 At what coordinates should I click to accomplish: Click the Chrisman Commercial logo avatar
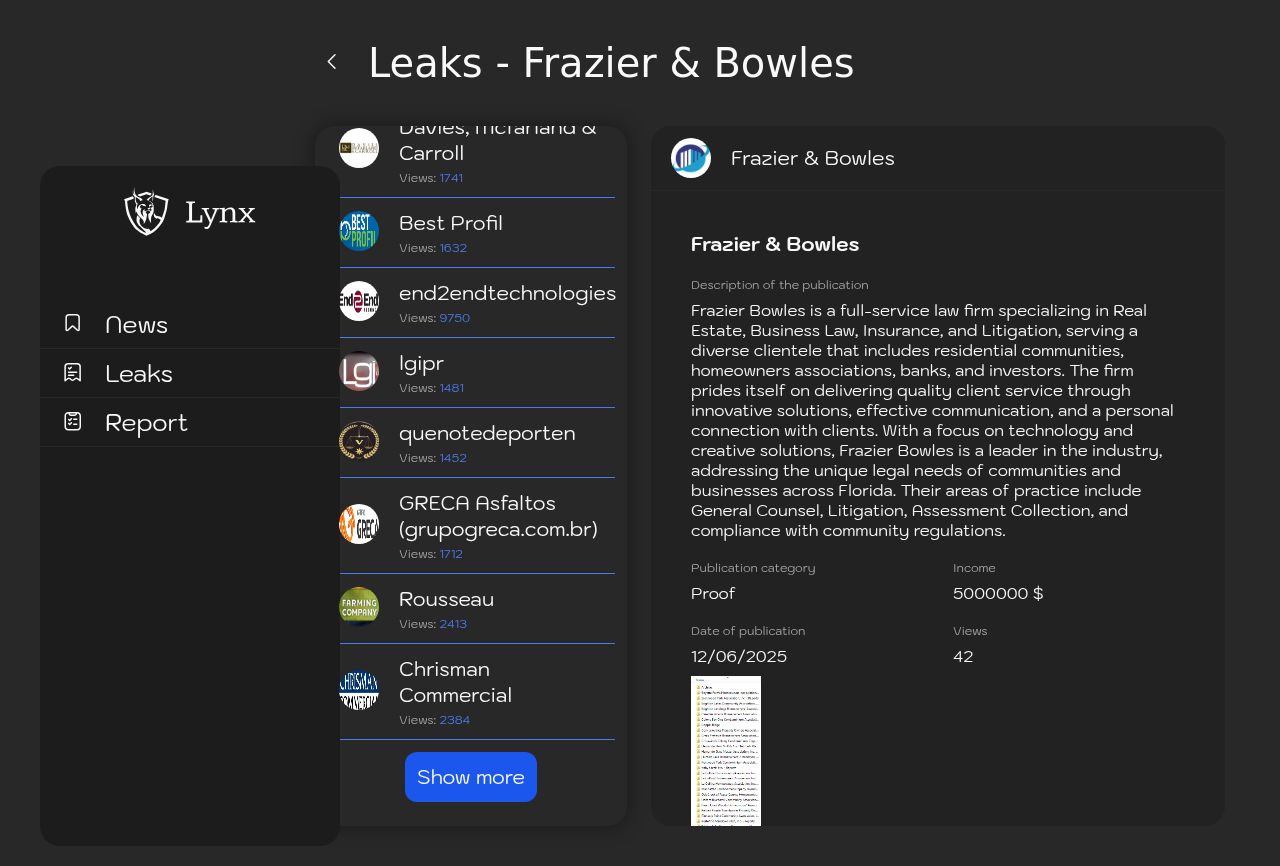pos(359,690)
